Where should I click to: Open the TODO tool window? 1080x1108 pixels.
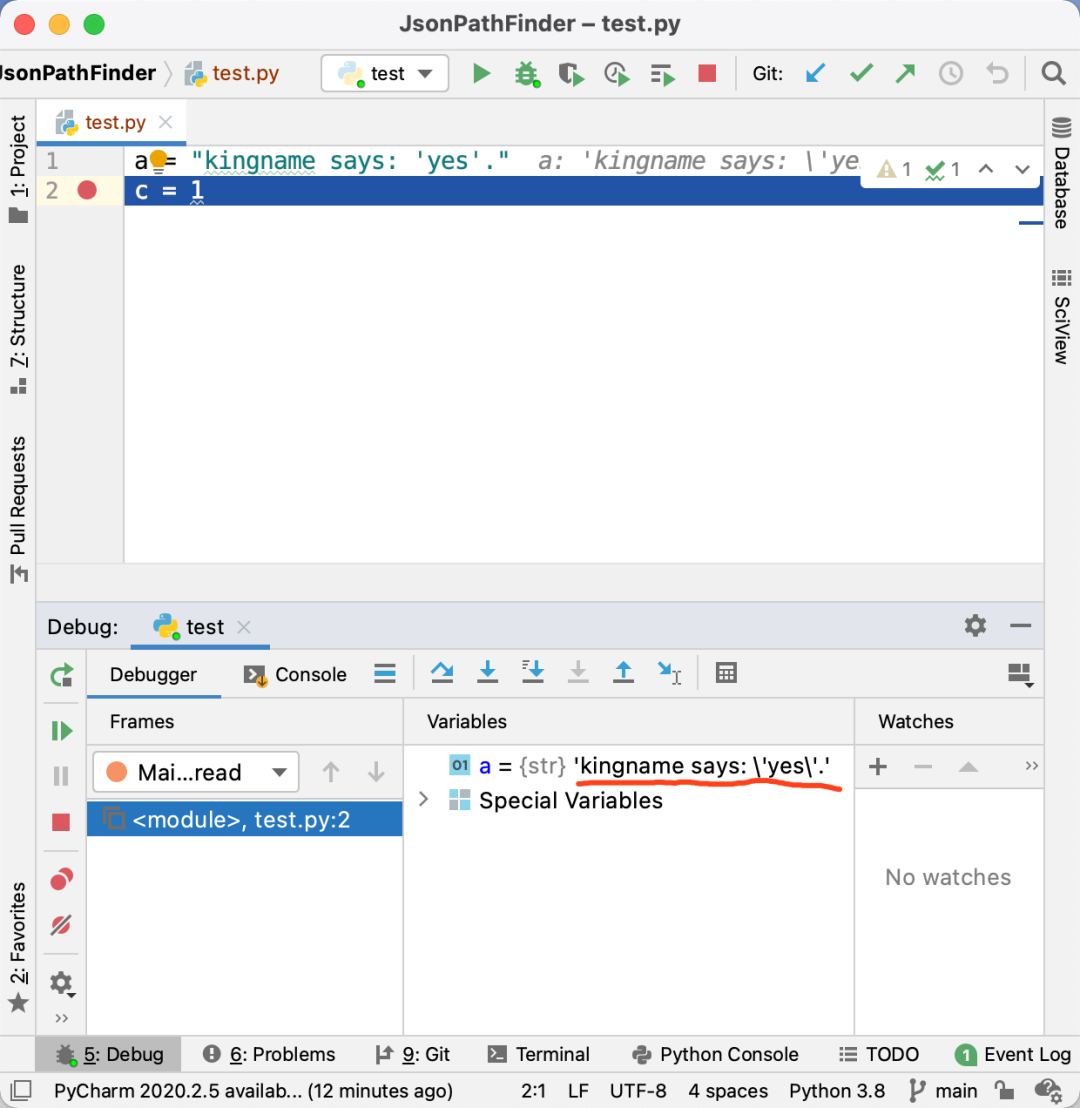tap(879, 1054)
